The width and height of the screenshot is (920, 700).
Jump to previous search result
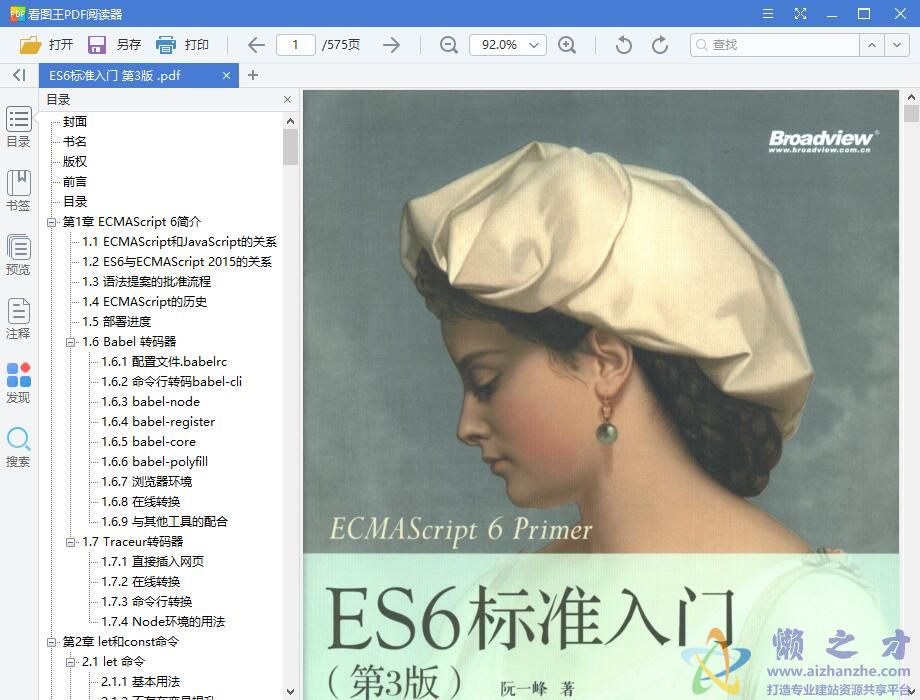[x=872, y=45]
